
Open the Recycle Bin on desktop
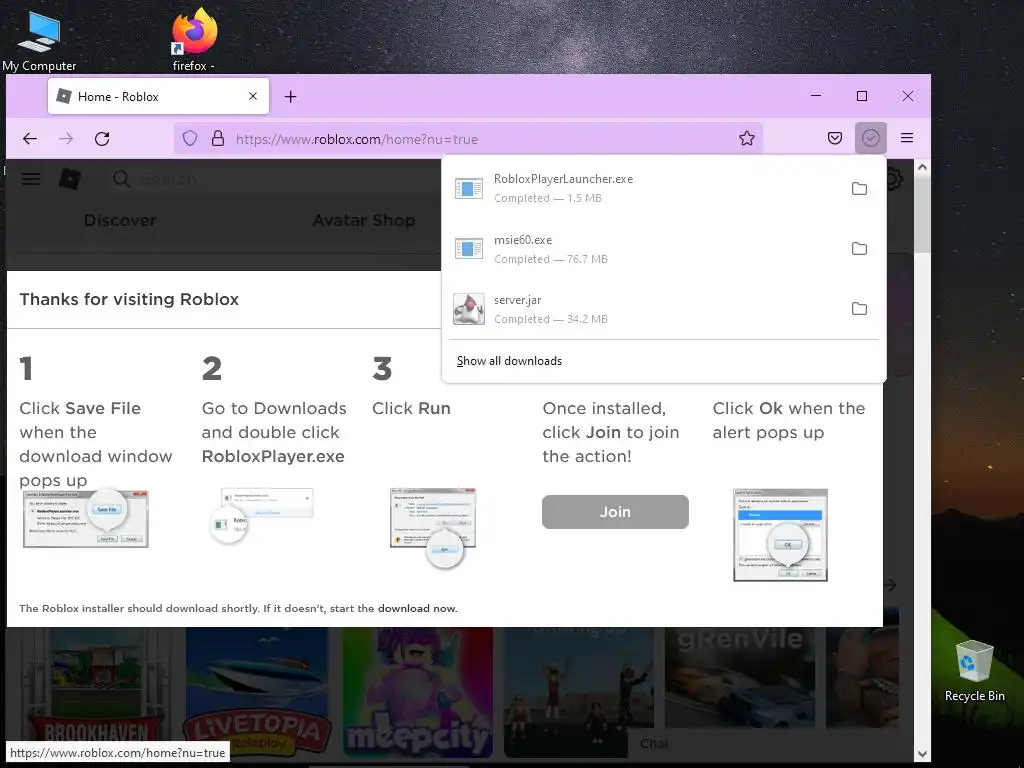974,671
